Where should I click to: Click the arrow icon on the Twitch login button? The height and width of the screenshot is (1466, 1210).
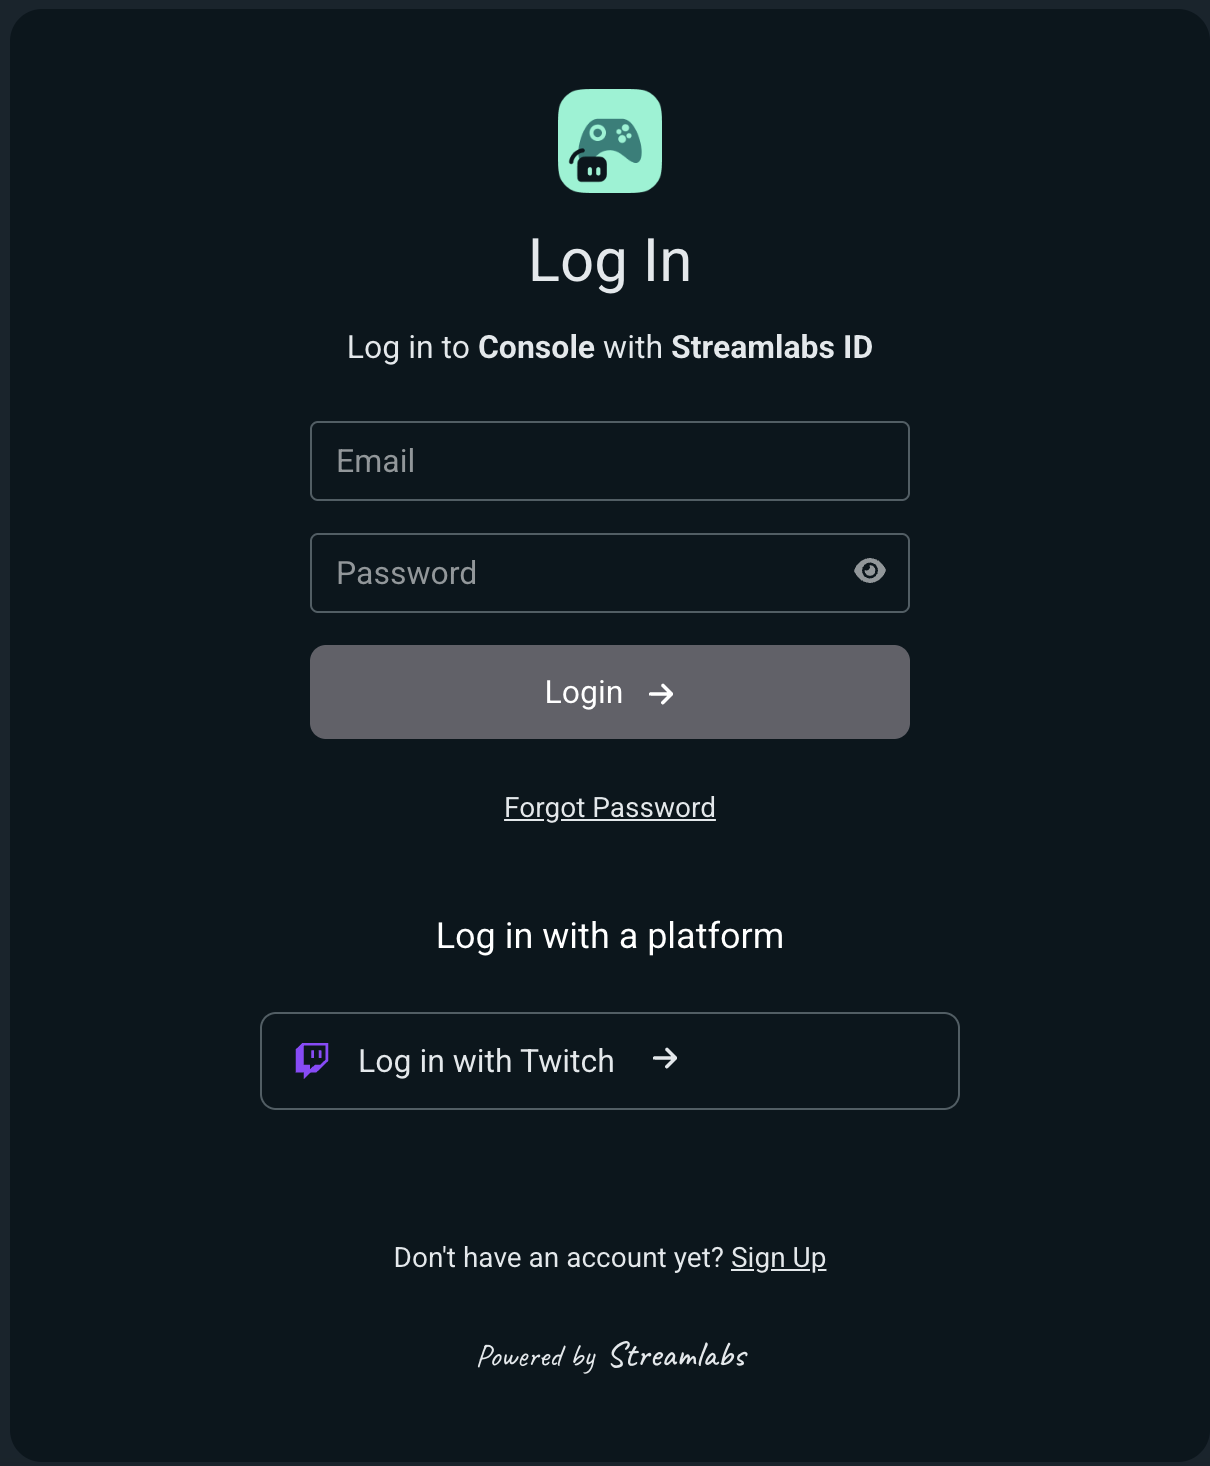pyautogui.click(x=665, y=1059)
